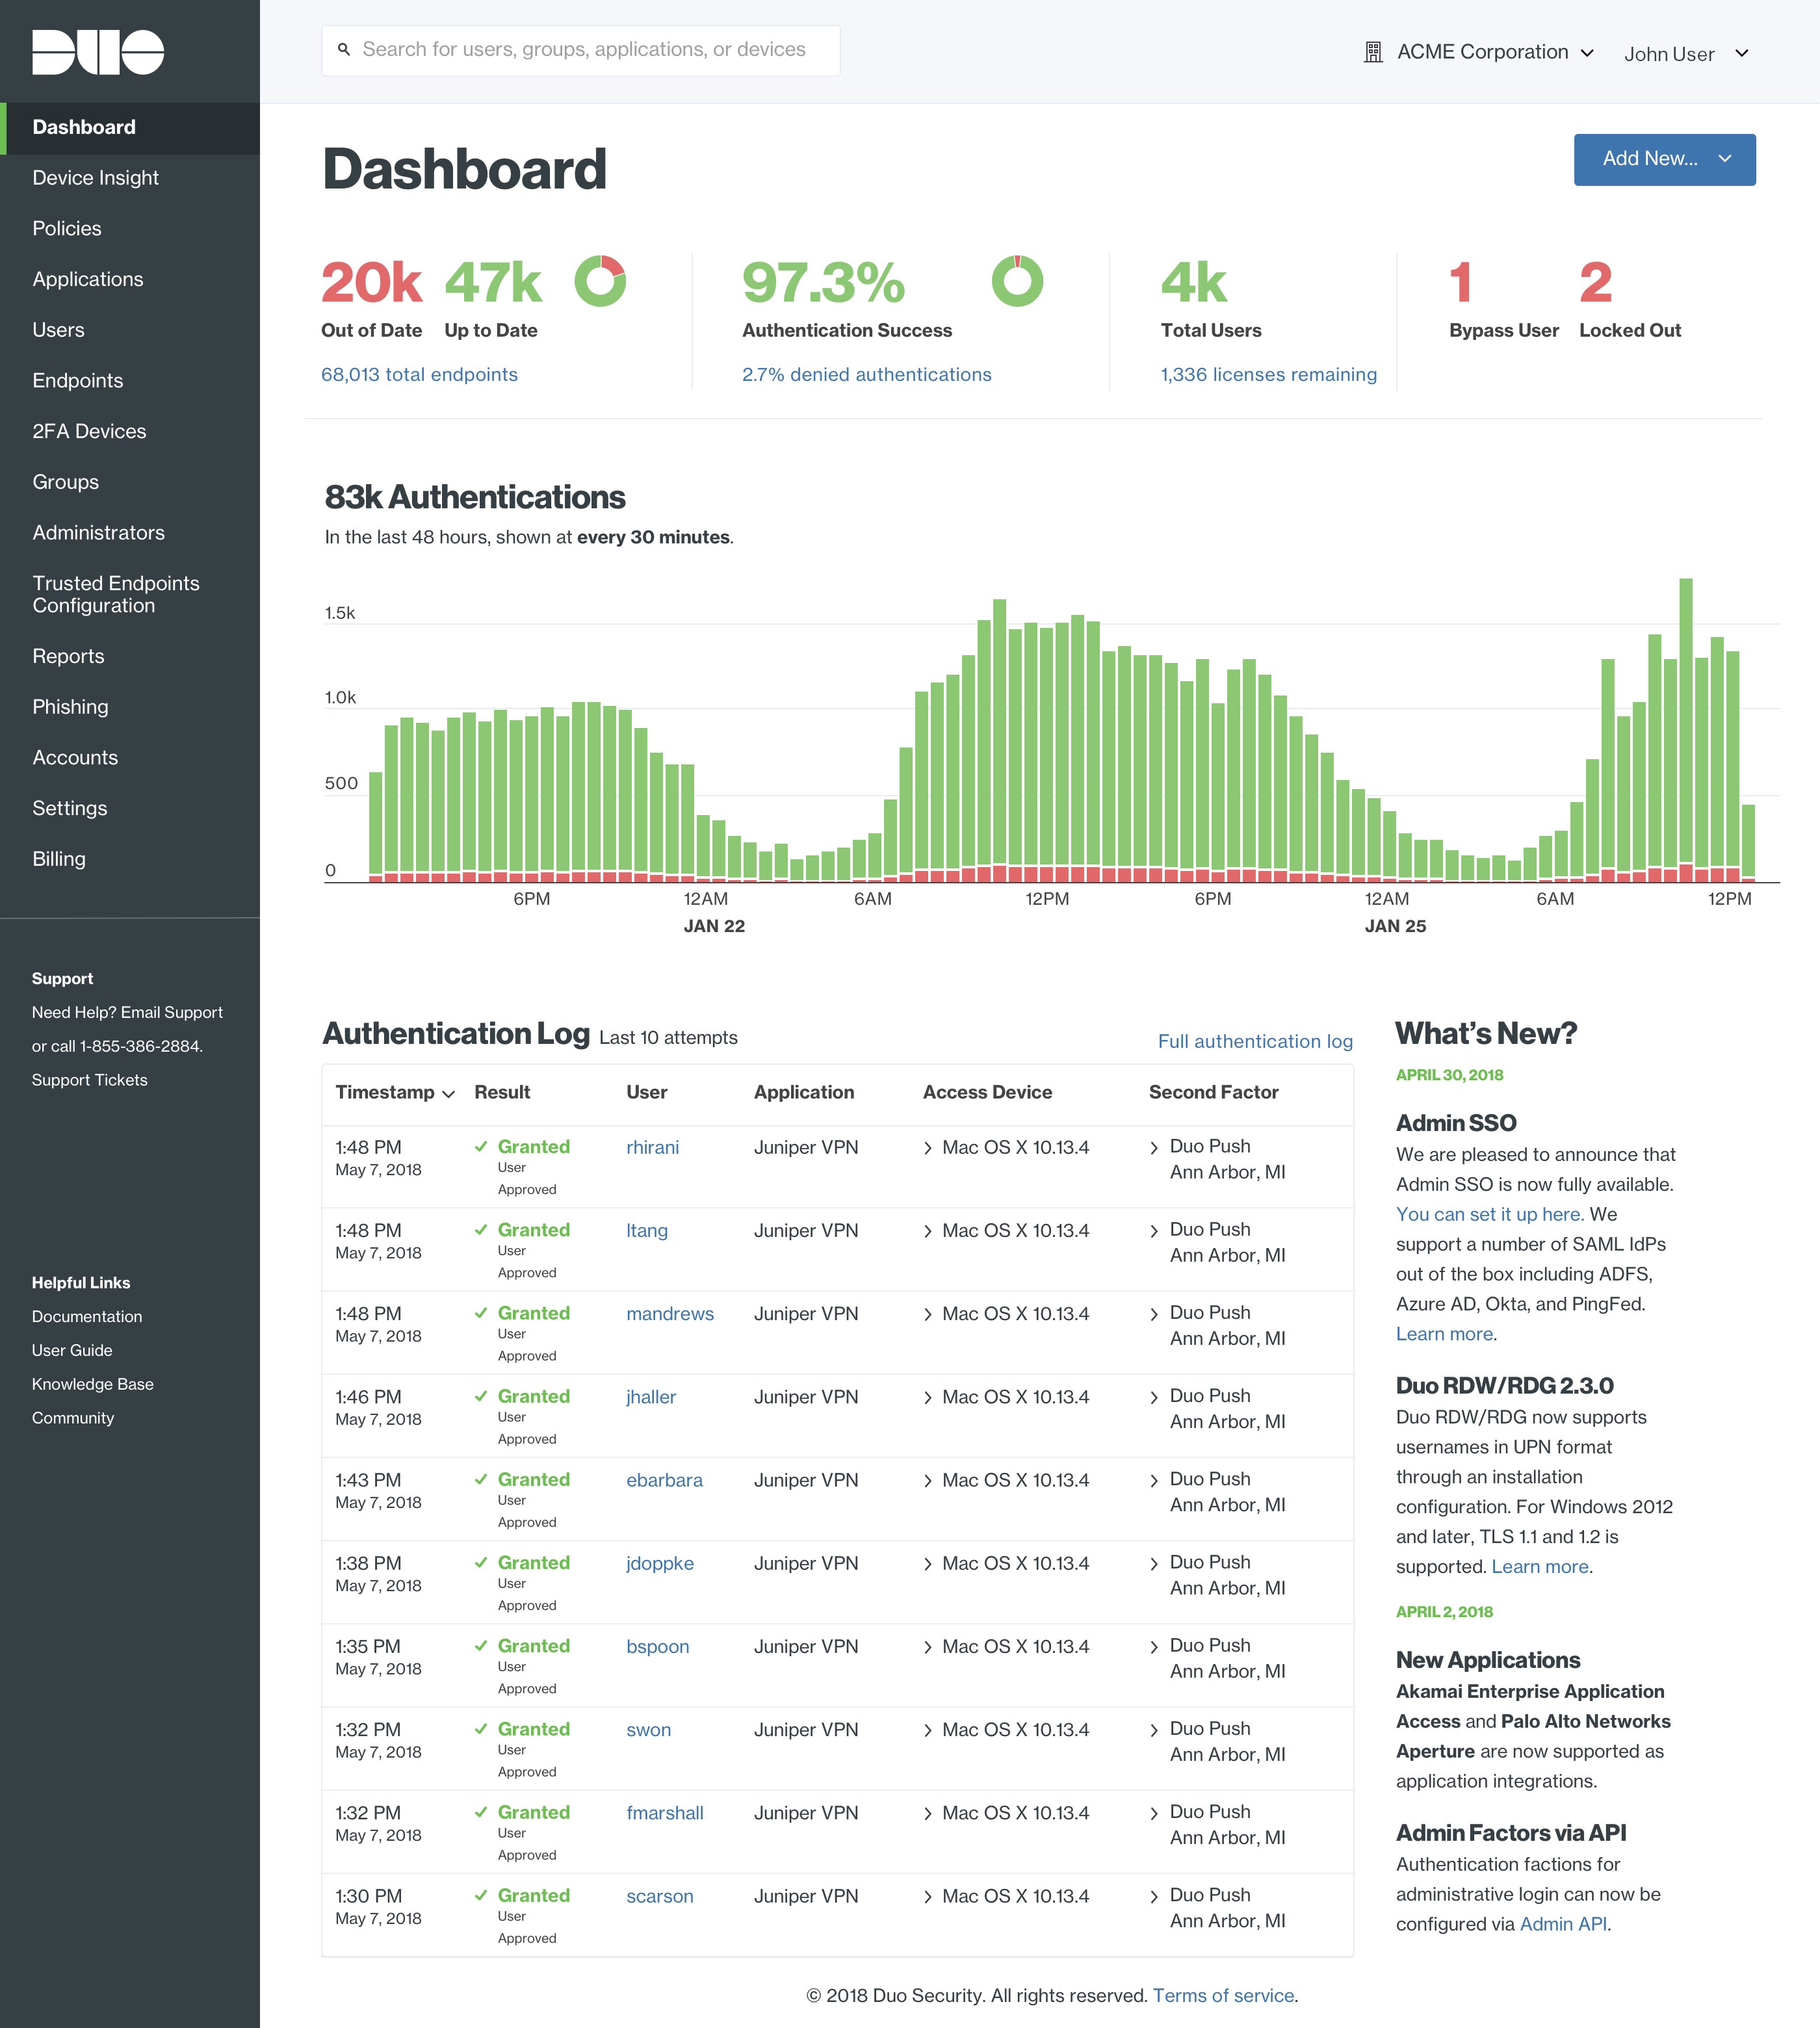Click the ACME Corporation building icon
This screenshot has width=1820, height=2028.
(x=1373, y=52)
